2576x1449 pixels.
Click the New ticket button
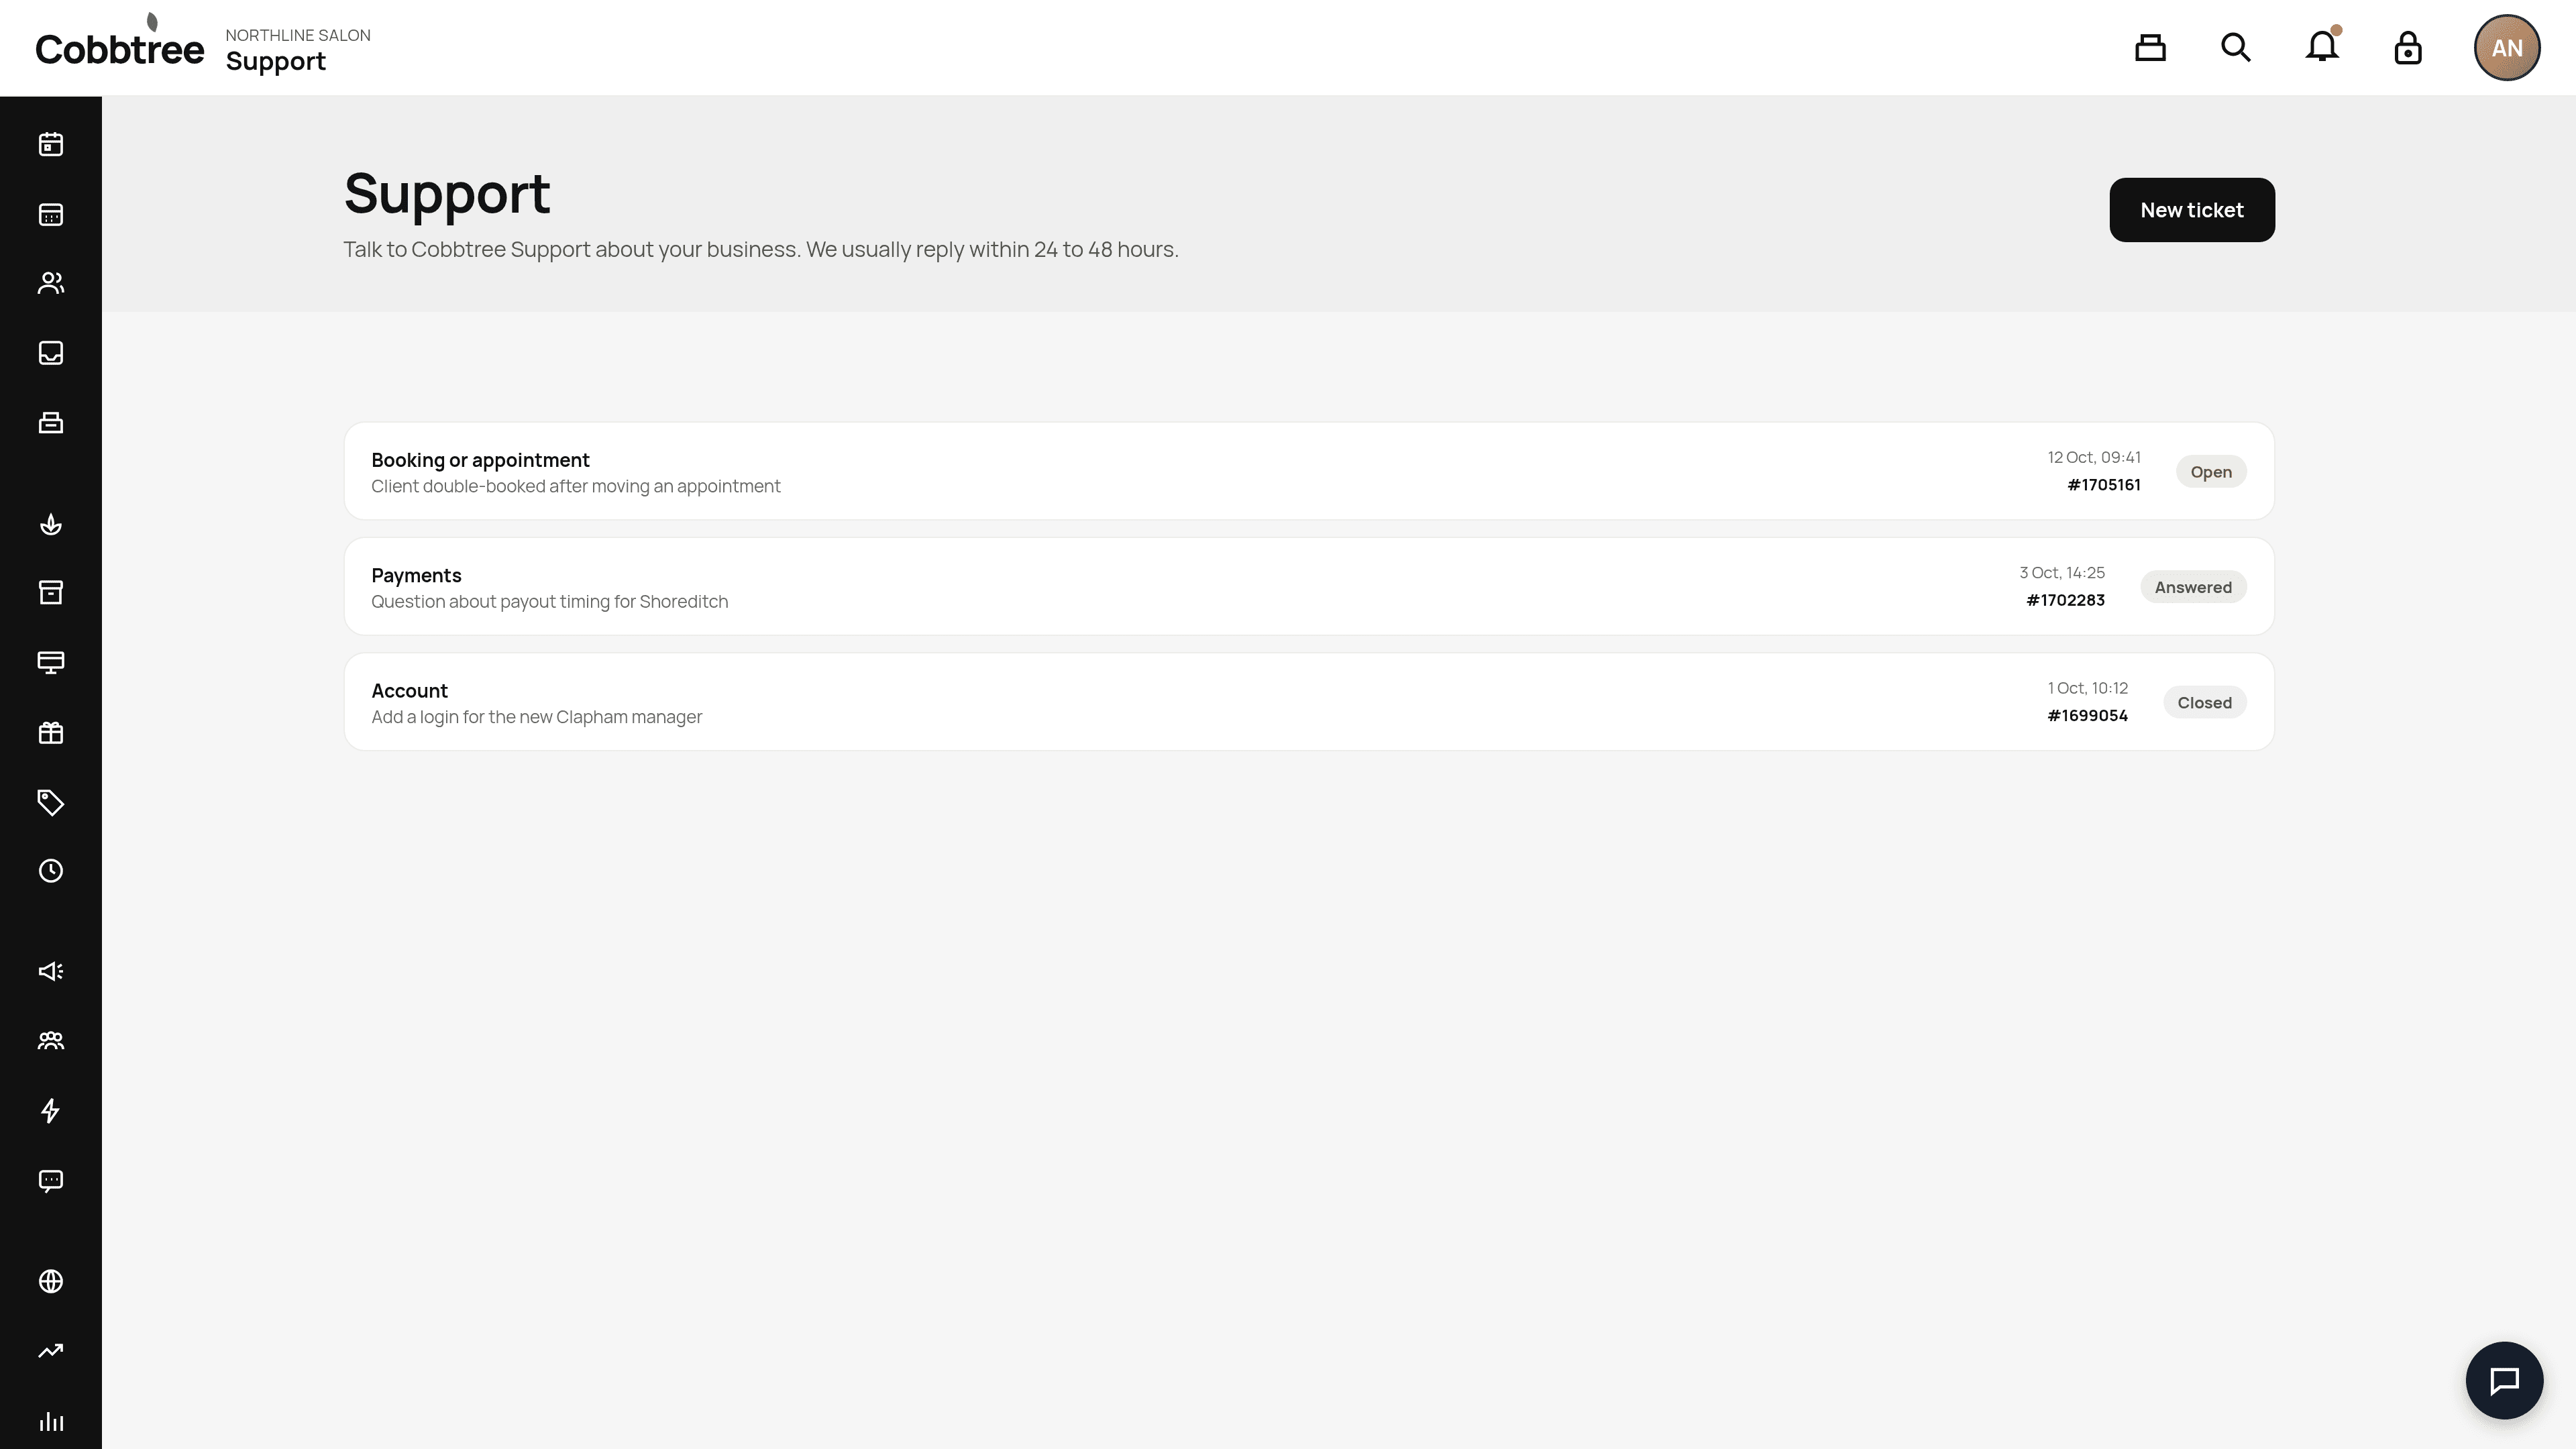pyautogui.click(x=2192, y=210)
